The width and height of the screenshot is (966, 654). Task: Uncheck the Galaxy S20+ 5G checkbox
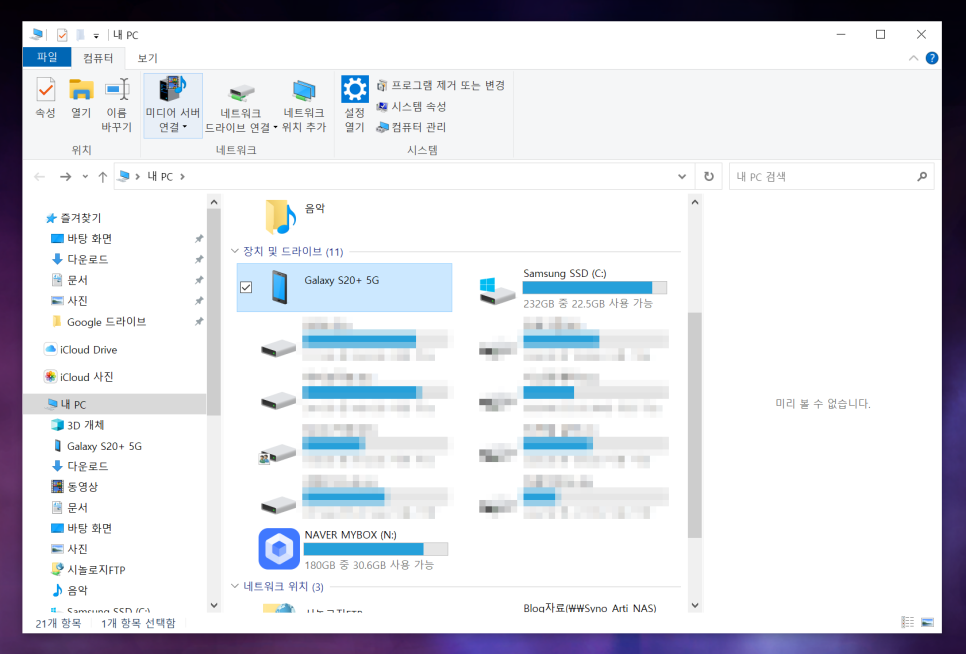[x=246, y=287]
